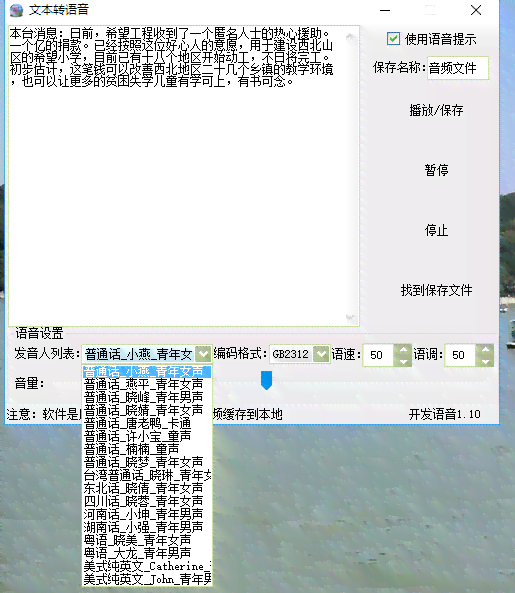This screenshot has width=515, height=593.
Task: Pick 粤语_大龙_青年男声 voice
Action: 147,553
